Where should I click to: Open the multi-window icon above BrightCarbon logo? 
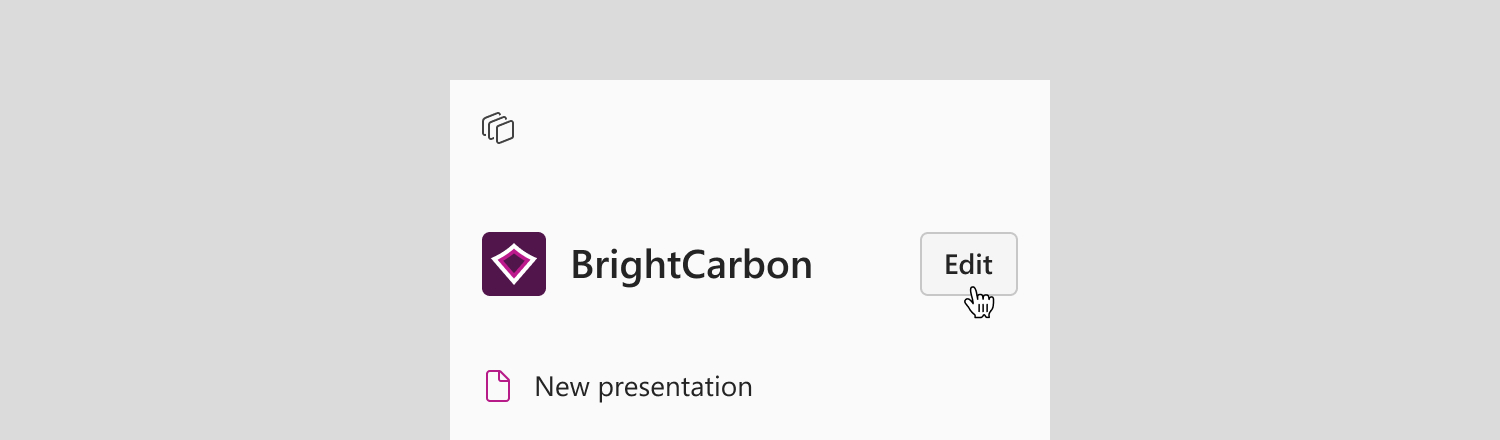pos(498,128)
